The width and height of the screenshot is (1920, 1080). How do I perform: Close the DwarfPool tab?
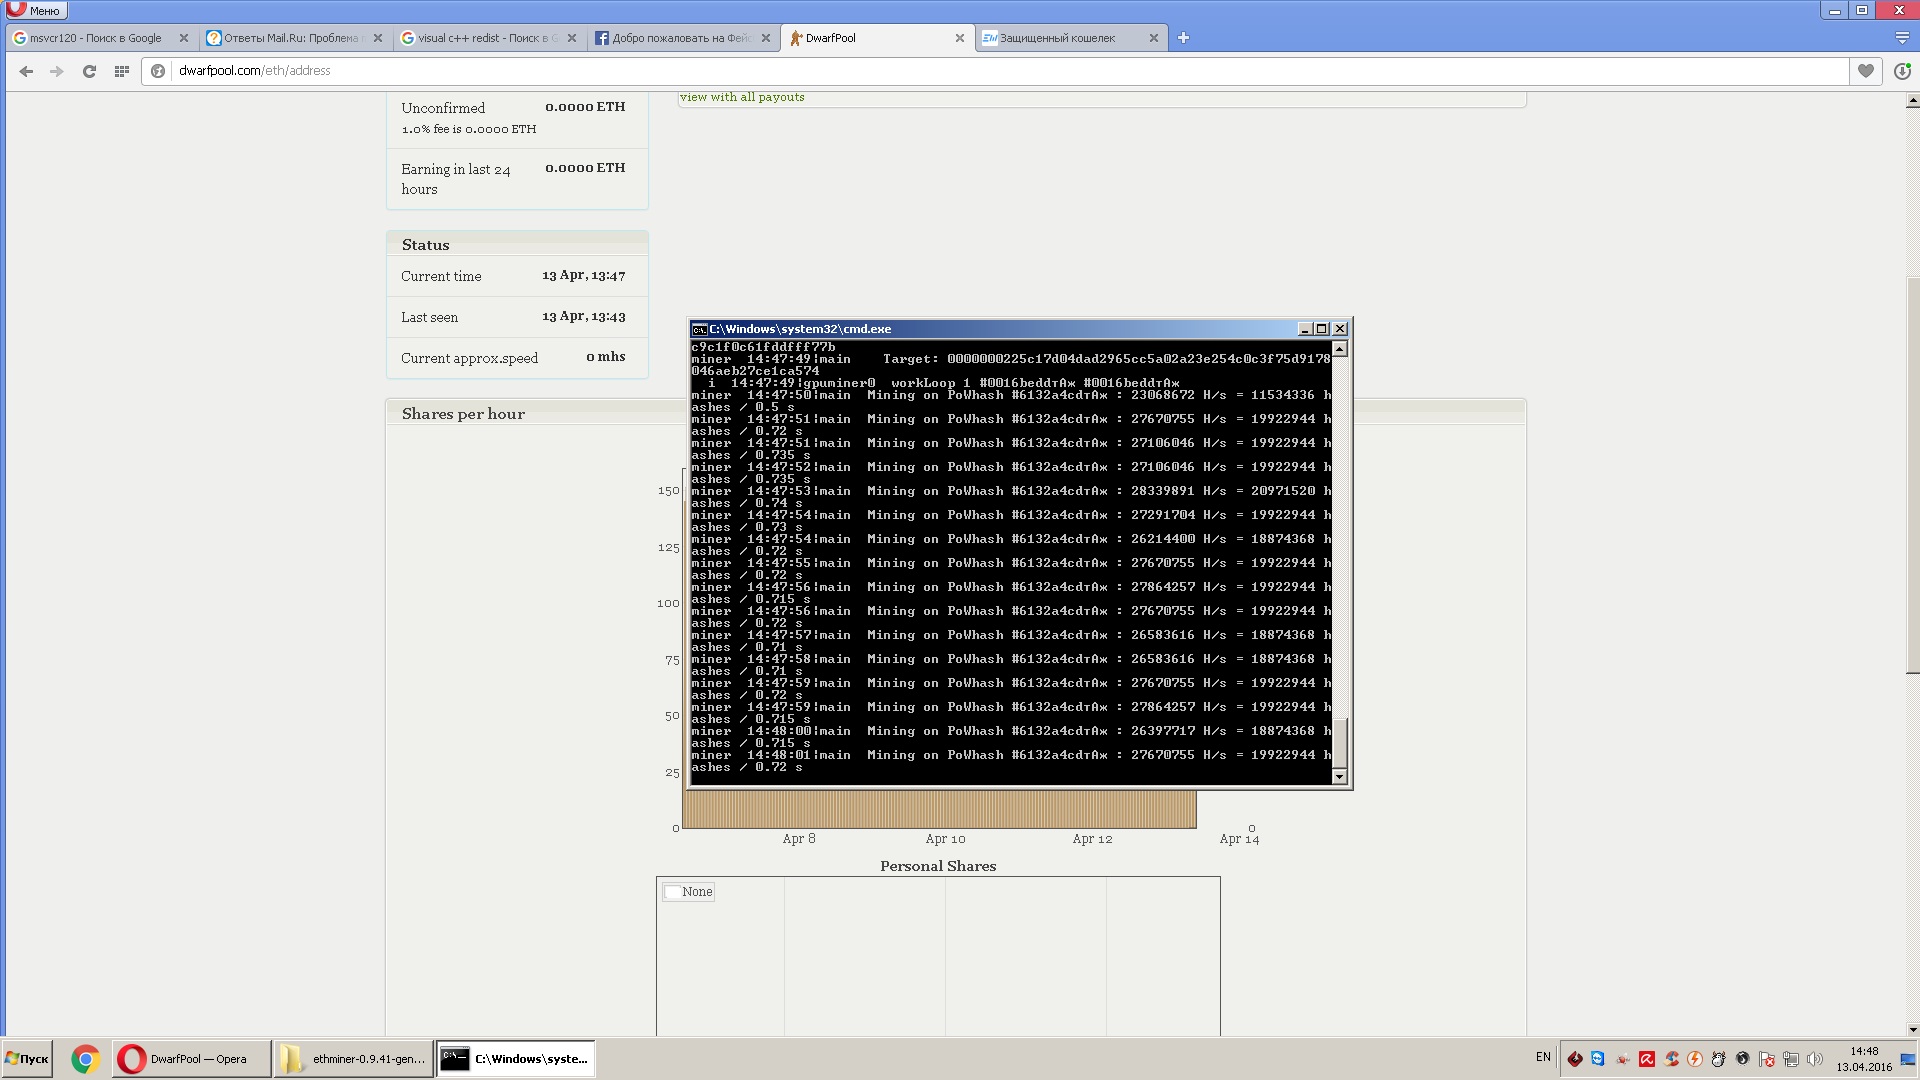960,38
